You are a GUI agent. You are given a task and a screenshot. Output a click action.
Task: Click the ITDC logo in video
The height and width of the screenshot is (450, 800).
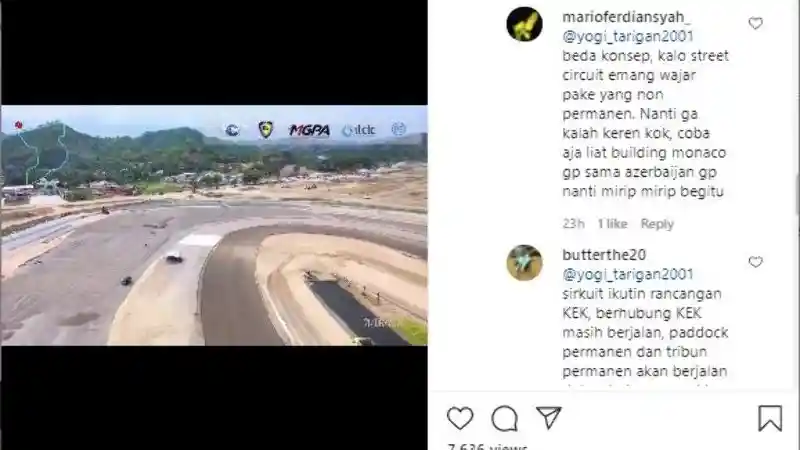point(359,131)
